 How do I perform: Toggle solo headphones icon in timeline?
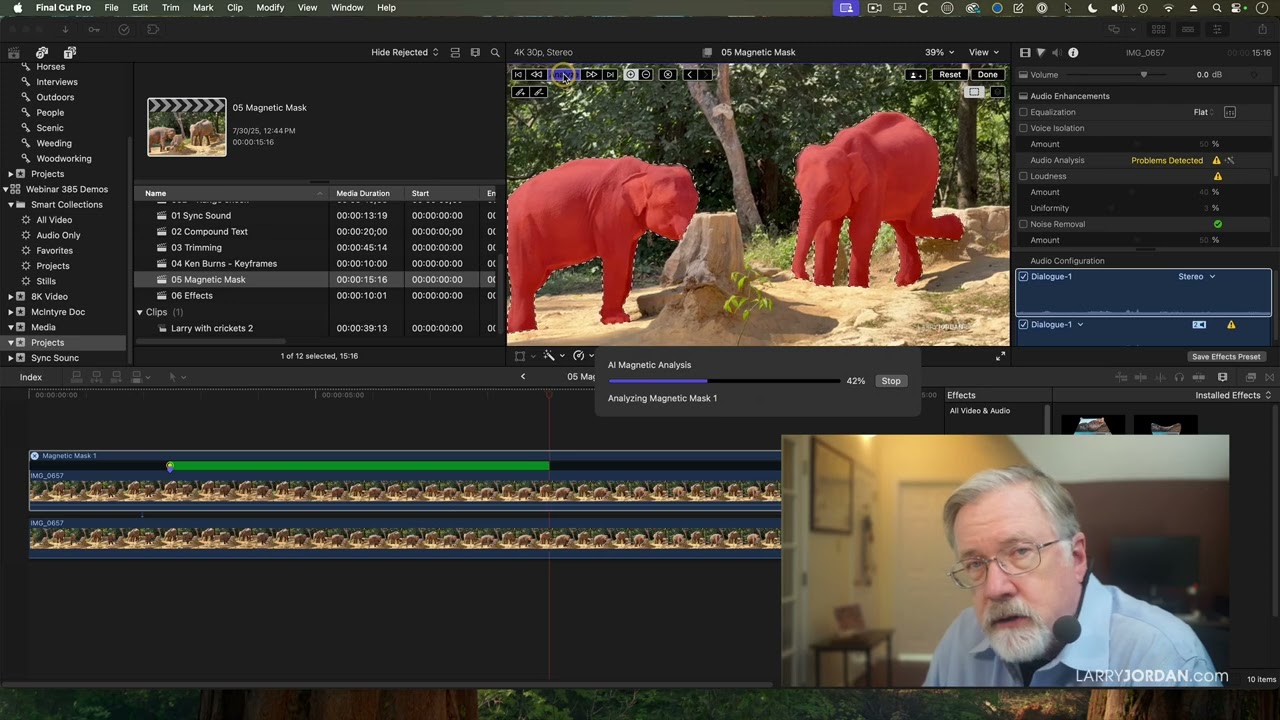[1179, 377]
